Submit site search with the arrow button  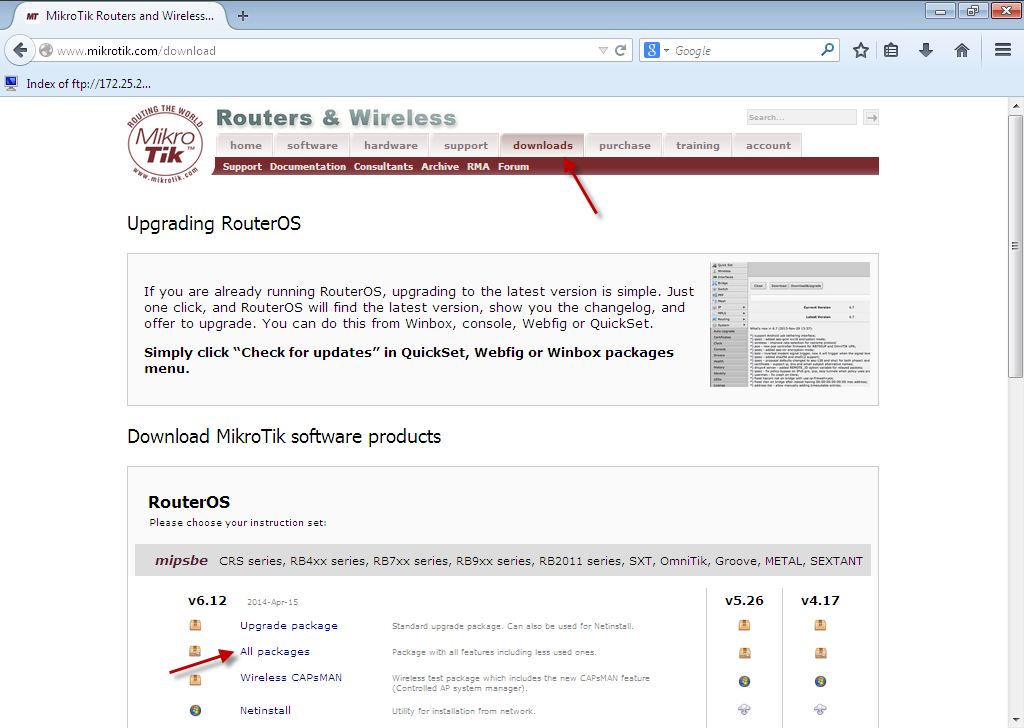871,118
